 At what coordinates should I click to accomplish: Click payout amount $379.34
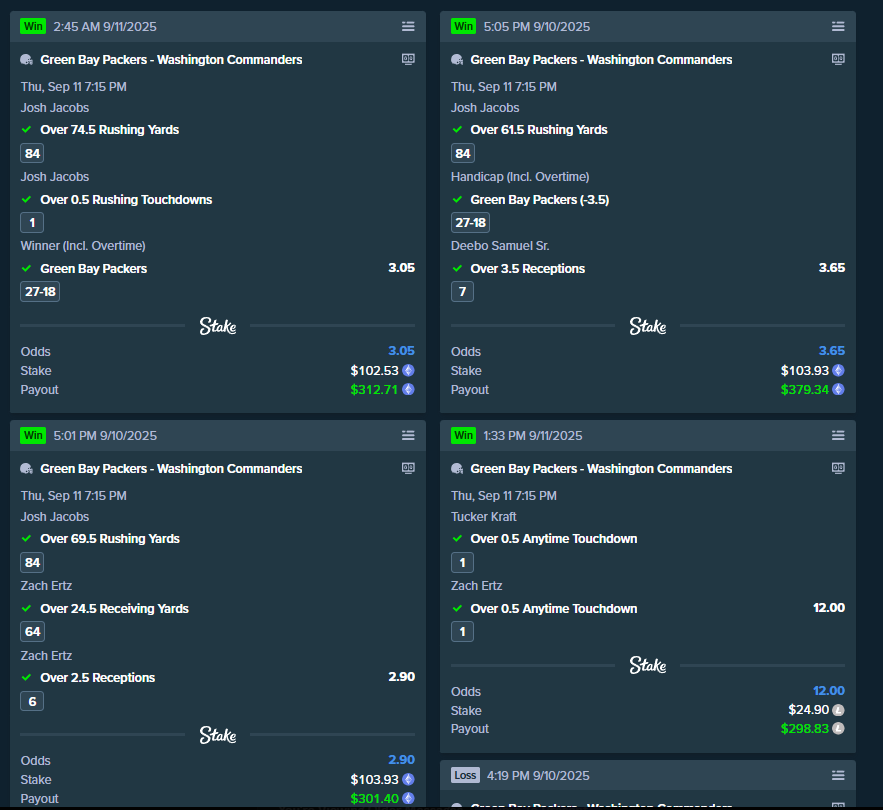[804, 389]
